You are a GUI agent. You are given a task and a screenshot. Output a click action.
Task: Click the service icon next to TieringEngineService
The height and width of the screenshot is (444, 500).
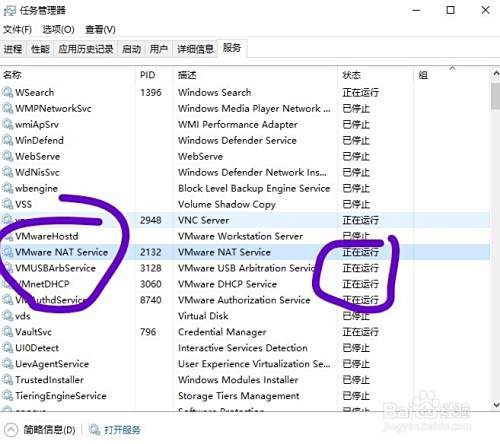coord(8,396)
